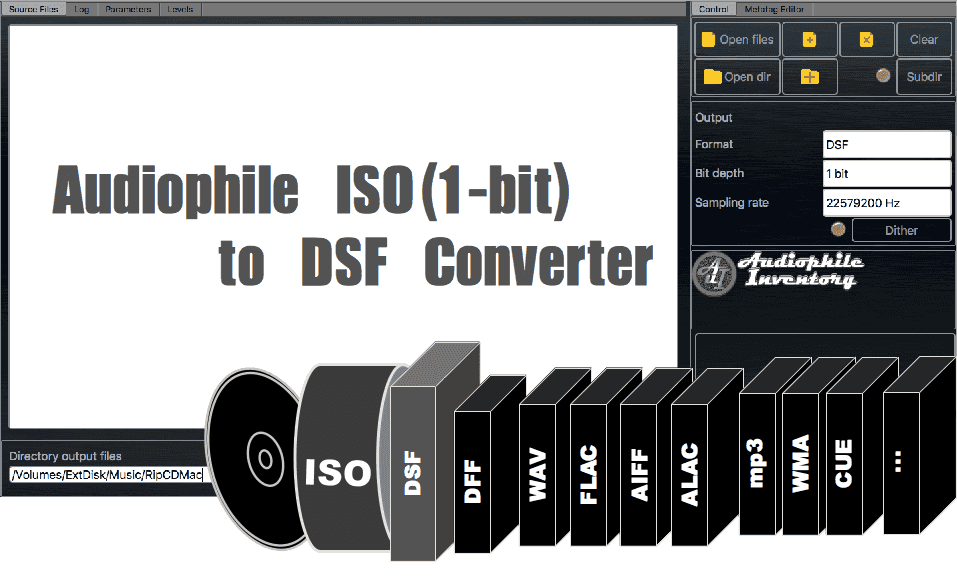The height and width of the screenshot is (580, 957).
Task: Remove a file with the X file icon
Action: (867, 40)
